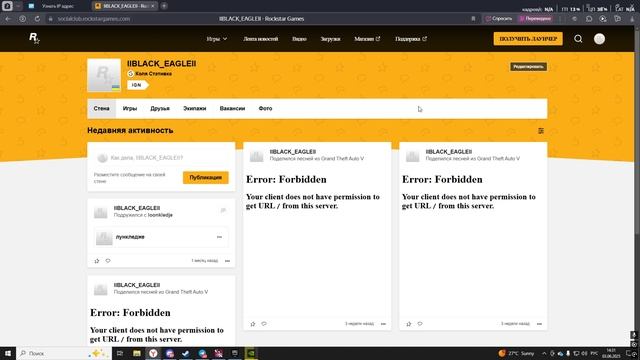Click IIBLACK_EAGLEII name on middle post
The height and width of the screenshot is (360, 640).
(x=293, y=152)
